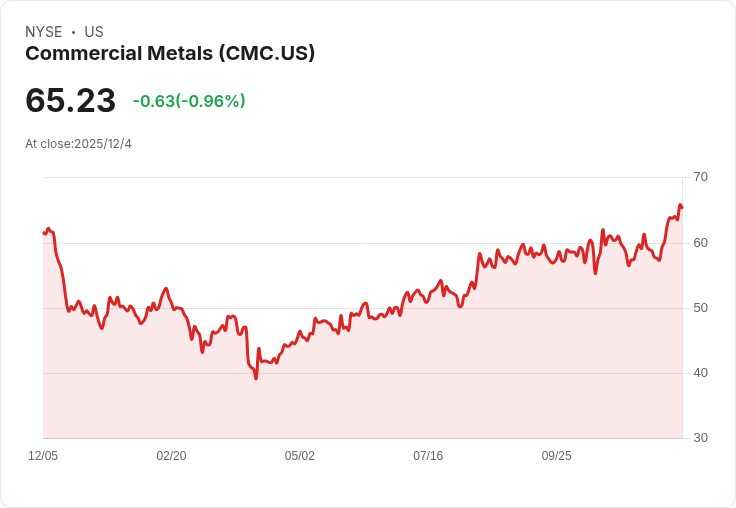
Task: Open the Commercial Metals (CMC.US) title
Action: 170,53
